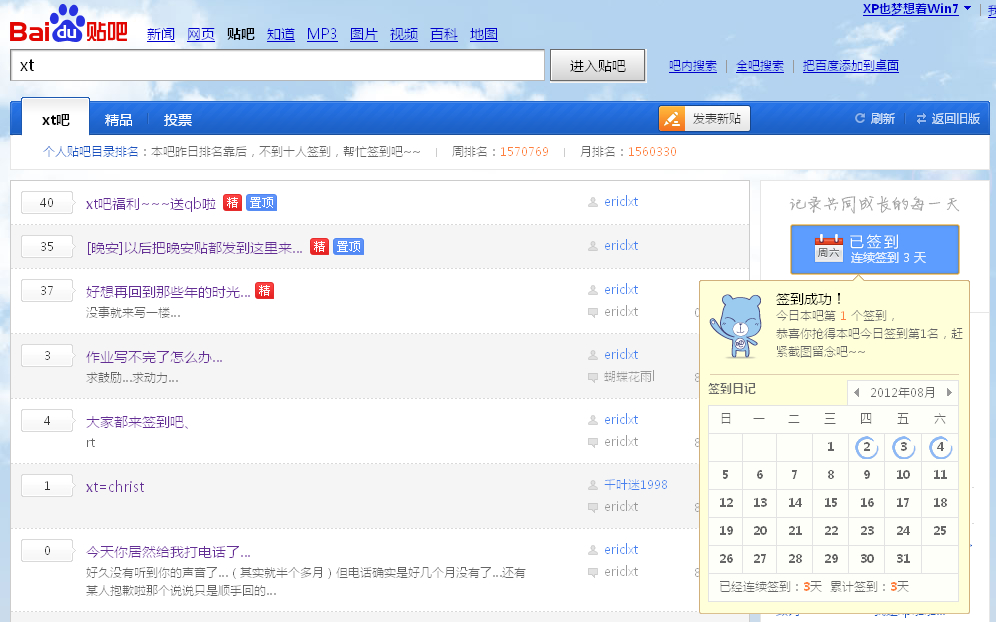
Task: Go to next month in calendar
Action: [x=949, y=393]
